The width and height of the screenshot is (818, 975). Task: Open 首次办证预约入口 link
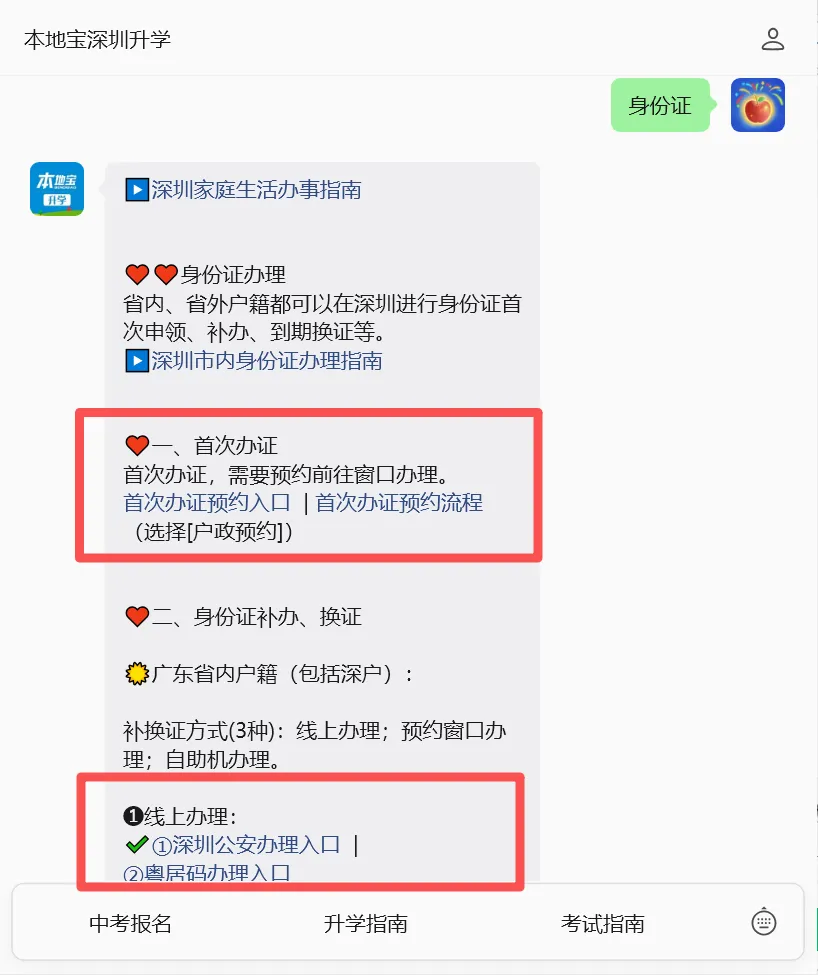pos(207,502)
